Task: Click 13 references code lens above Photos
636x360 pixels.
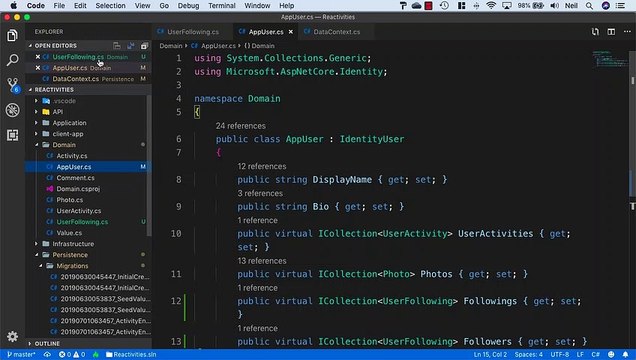Action: click(x=262, y=261)
